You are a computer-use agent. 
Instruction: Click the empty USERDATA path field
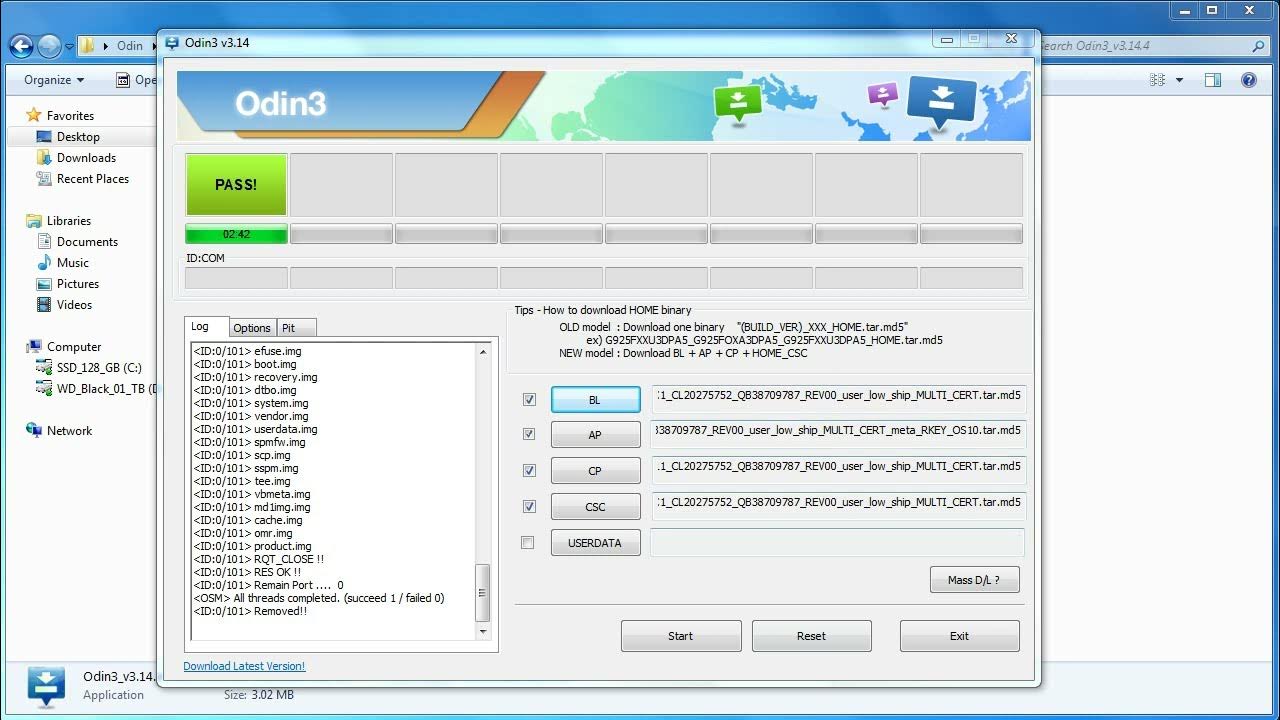pos(838,543)
